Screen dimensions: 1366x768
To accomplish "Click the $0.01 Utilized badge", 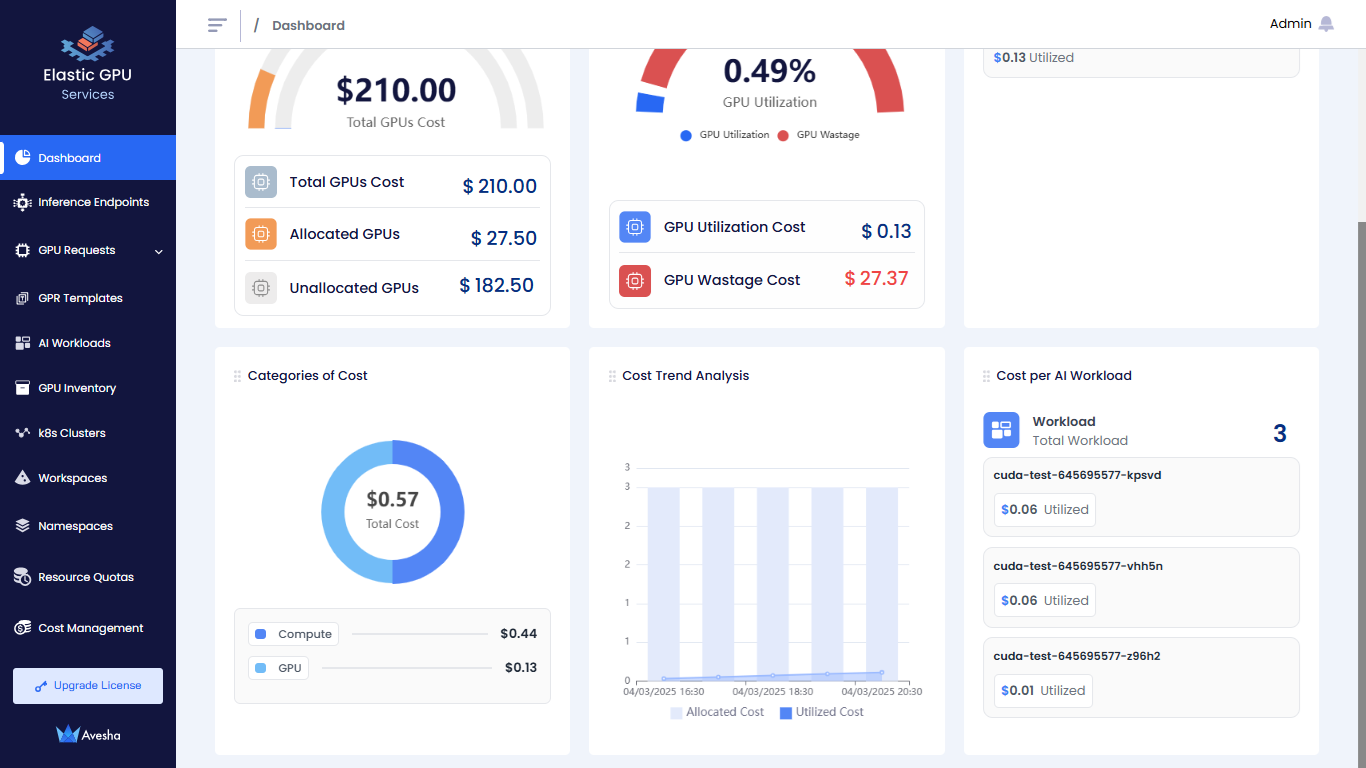I will pyautogui.click(x=1043, y=690).
